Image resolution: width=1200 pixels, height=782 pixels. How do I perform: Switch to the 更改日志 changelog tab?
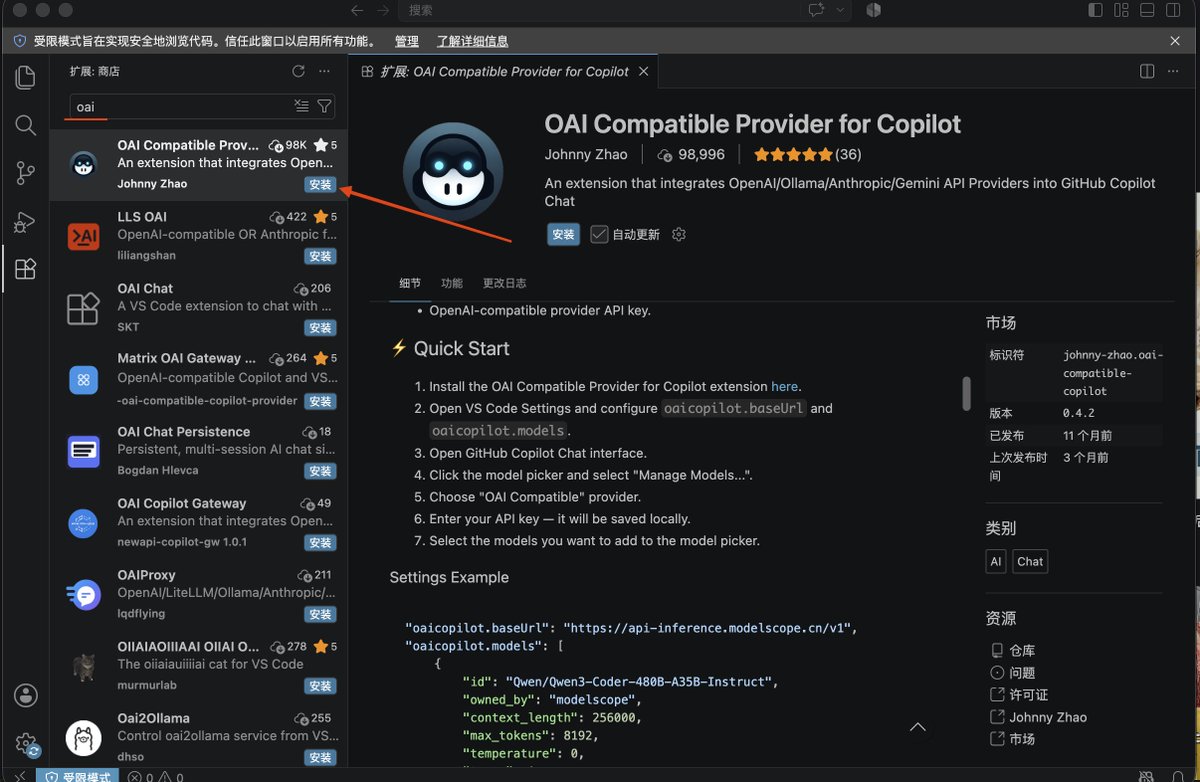[x=504, y=283]
